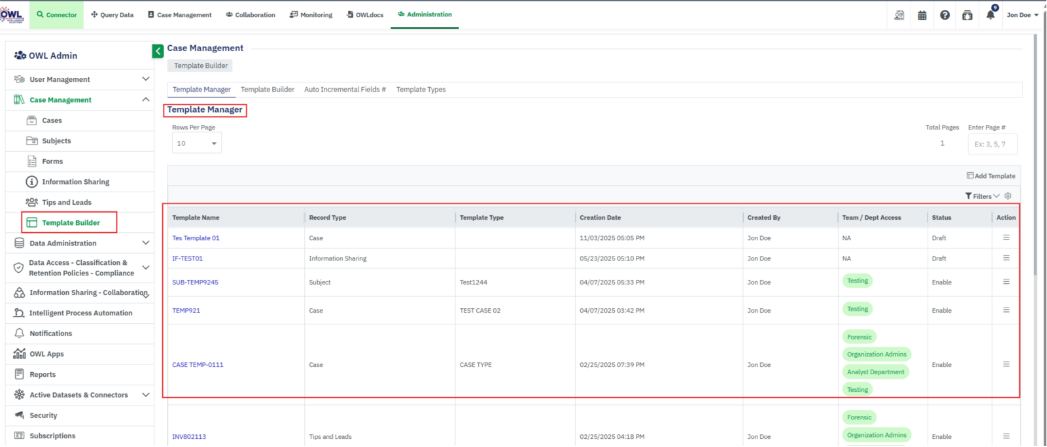Click the Add Template button
The height and width of the screenshot is (447, 1047).
991,175
